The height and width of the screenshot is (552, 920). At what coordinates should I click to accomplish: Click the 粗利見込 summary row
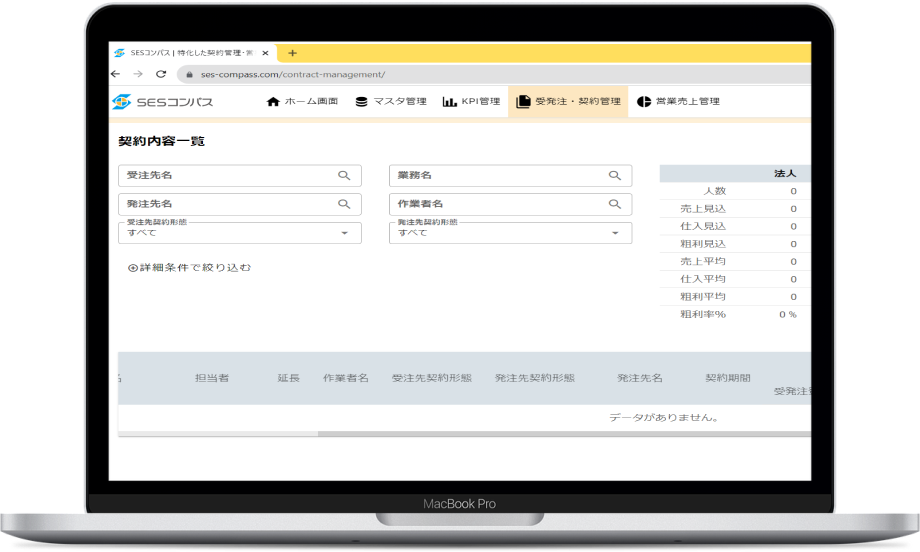(735, 244)
